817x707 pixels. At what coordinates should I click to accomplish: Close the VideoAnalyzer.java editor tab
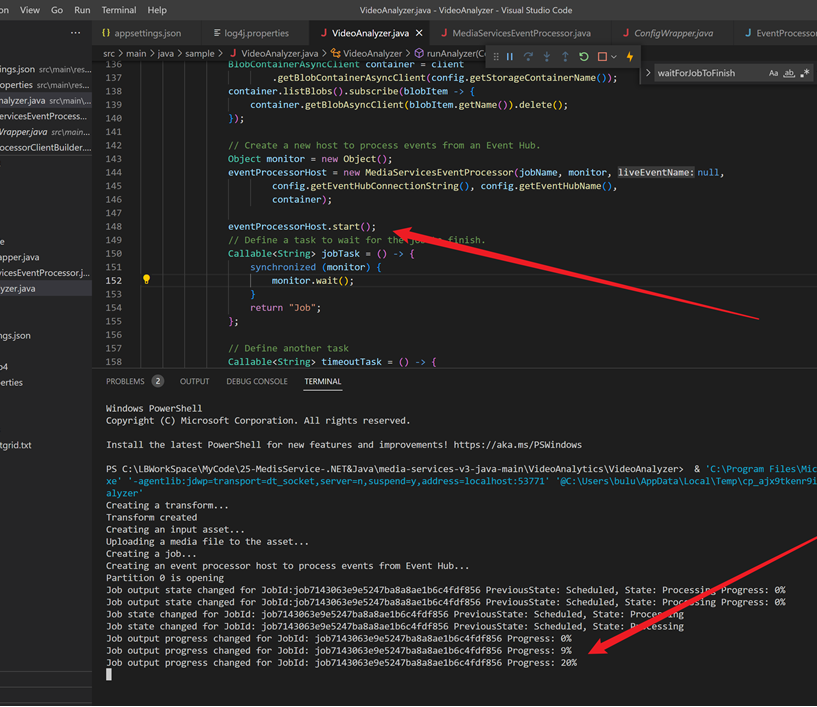tap(419, 33)
